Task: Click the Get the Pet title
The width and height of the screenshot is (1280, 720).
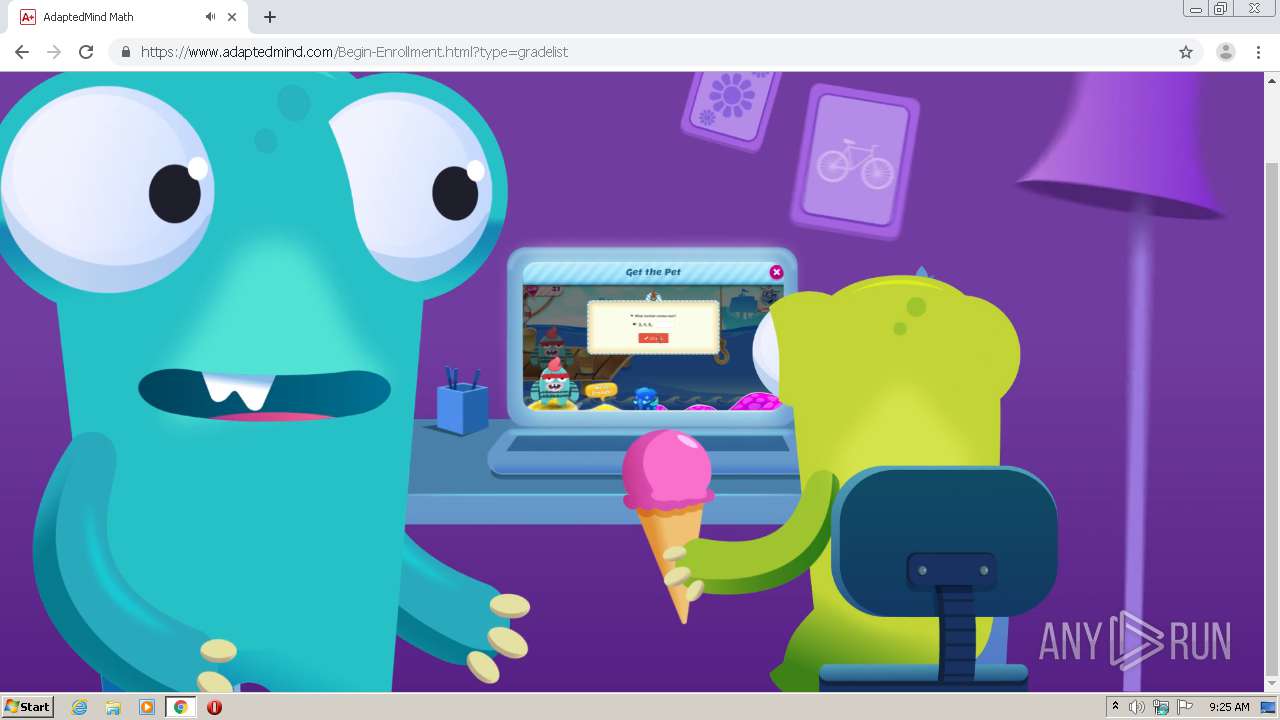Action: pyautogui.click(x=653, y=272)
